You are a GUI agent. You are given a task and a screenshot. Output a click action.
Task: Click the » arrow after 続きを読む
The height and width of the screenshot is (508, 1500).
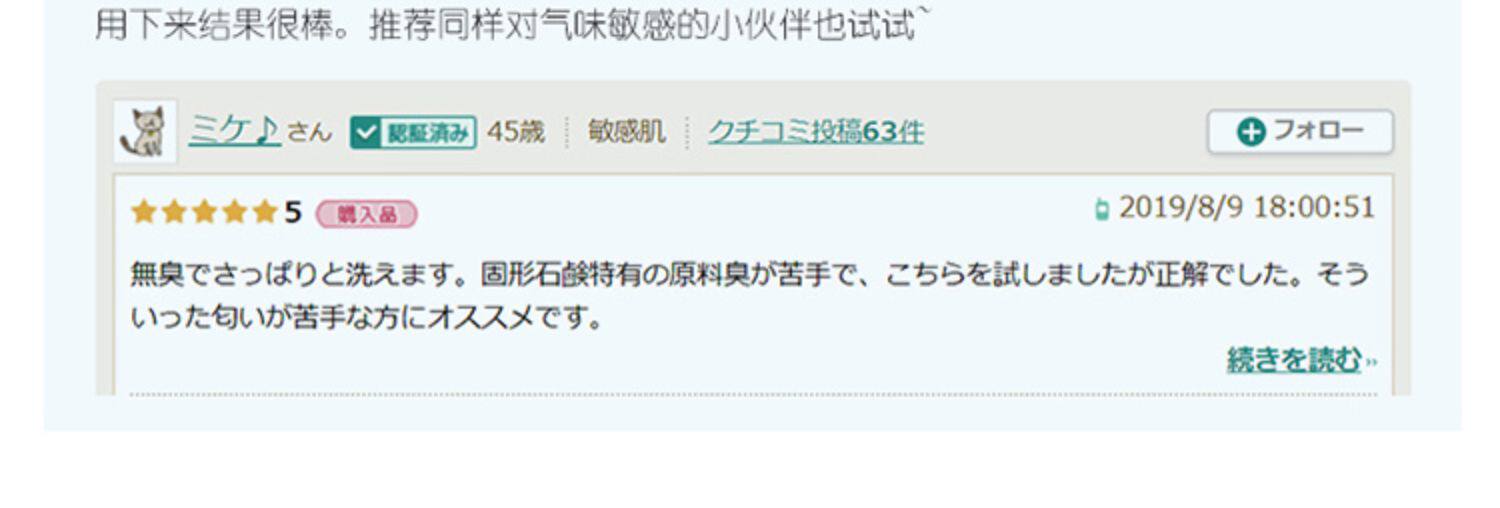pyautogui.click(x=1371, y=362)
